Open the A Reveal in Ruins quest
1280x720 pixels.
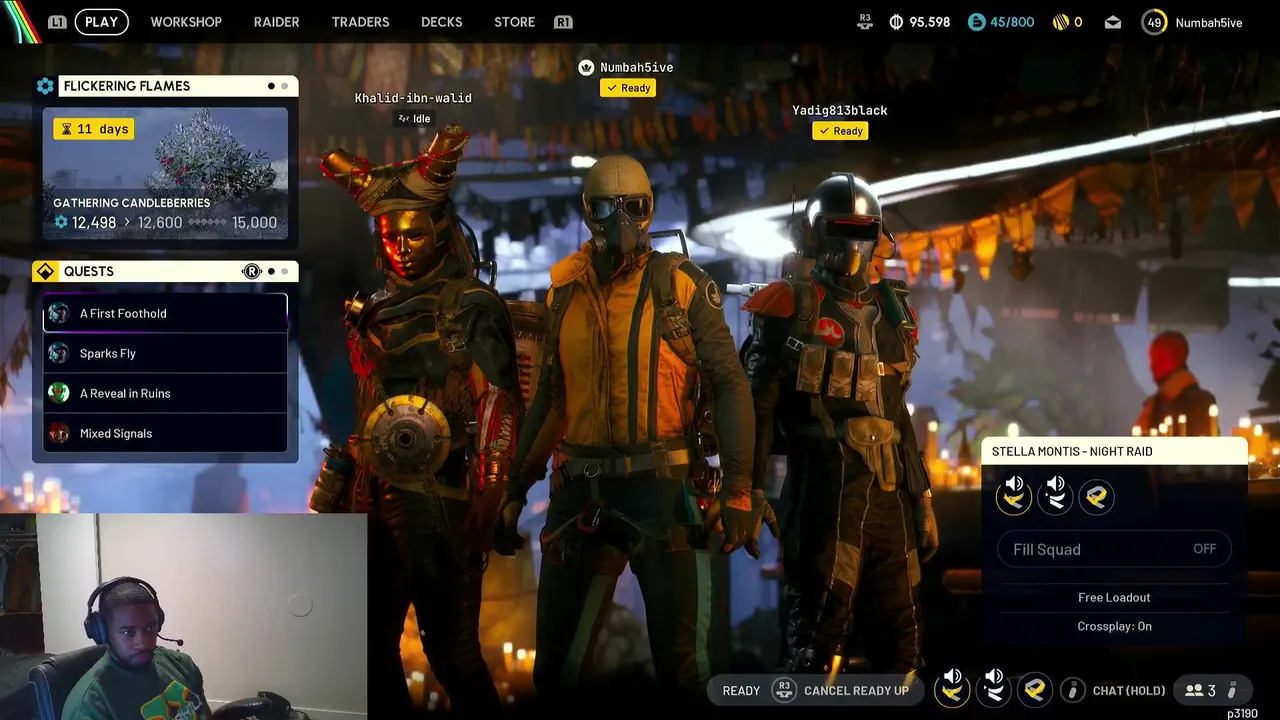[x=165, y=393]
